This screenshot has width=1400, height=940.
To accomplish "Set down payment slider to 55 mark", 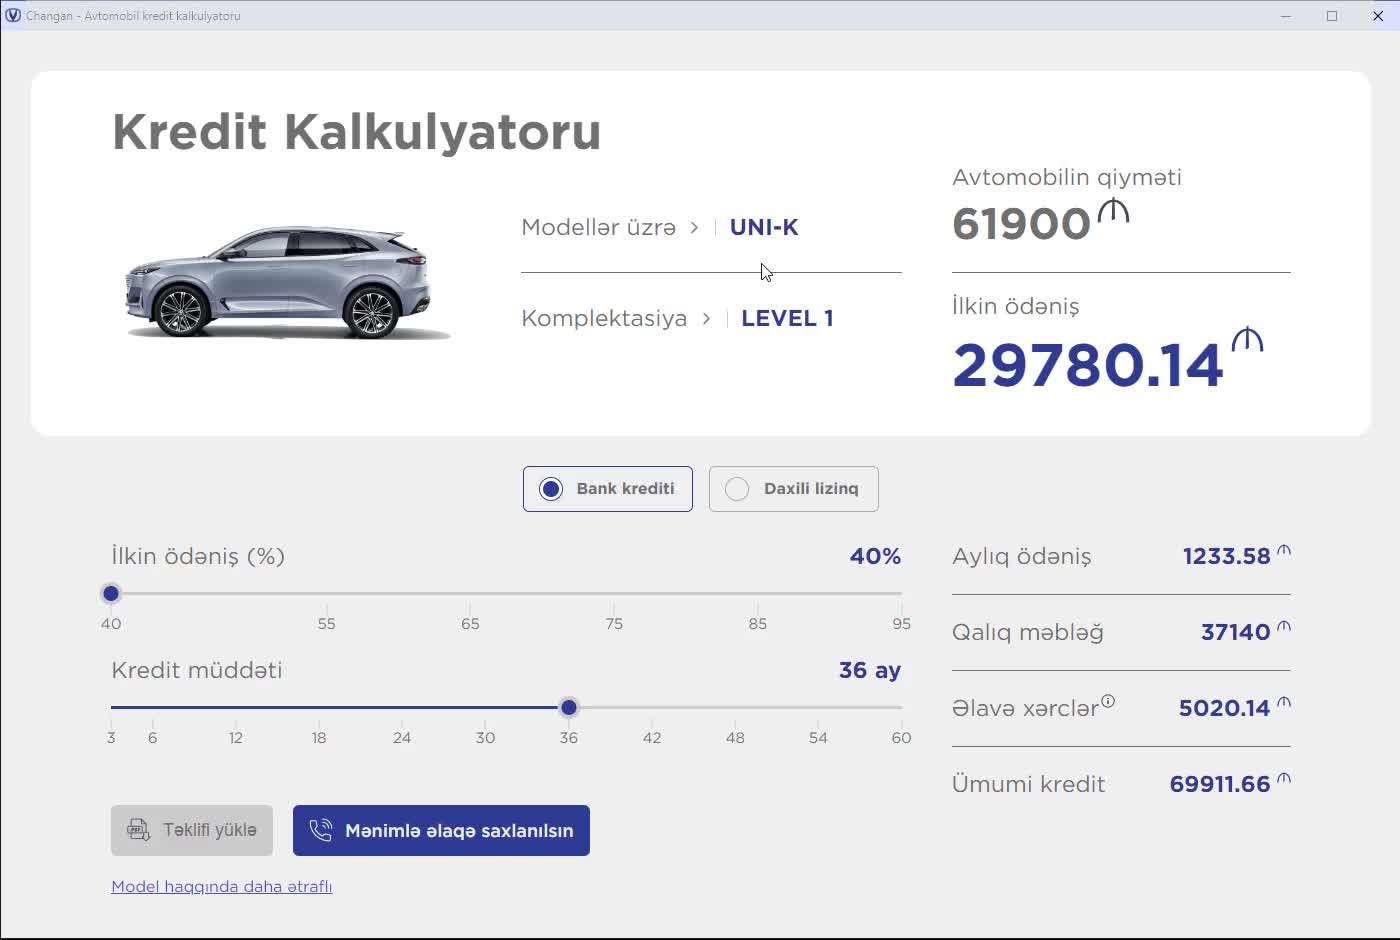I will pyautogui.click(x=326, y=593).
